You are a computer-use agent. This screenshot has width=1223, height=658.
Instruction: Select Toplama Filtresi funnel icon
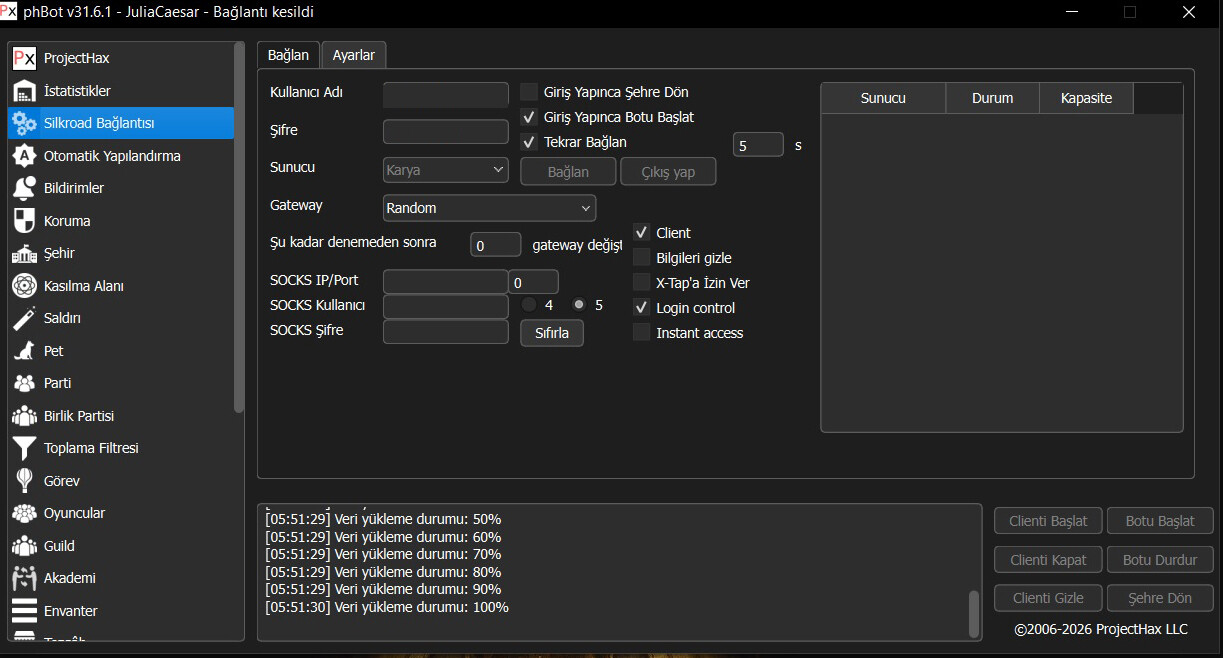[x=25, y=448]
